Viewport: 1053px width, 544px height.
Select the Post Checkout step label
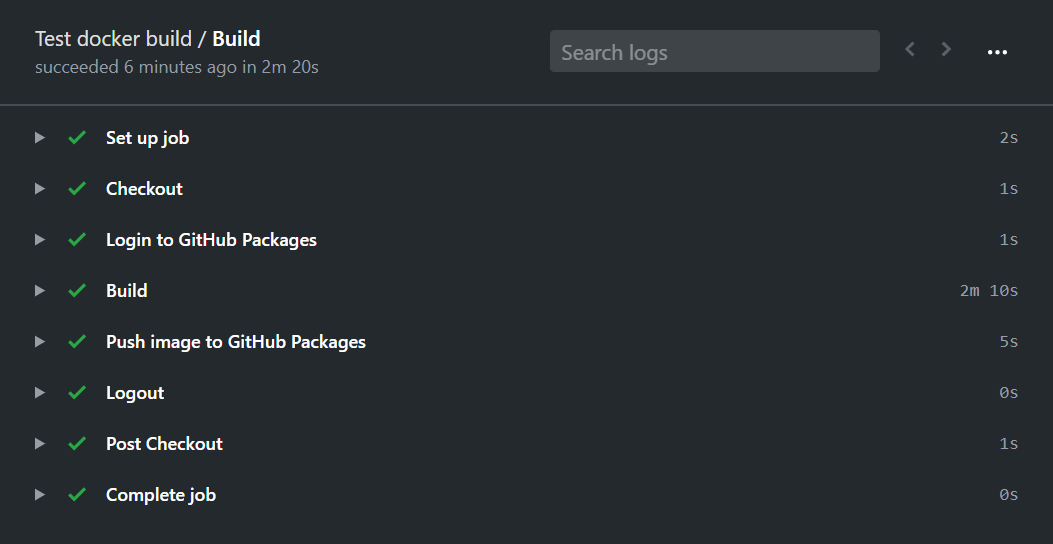pyautogui.click(x=164, y=444)
